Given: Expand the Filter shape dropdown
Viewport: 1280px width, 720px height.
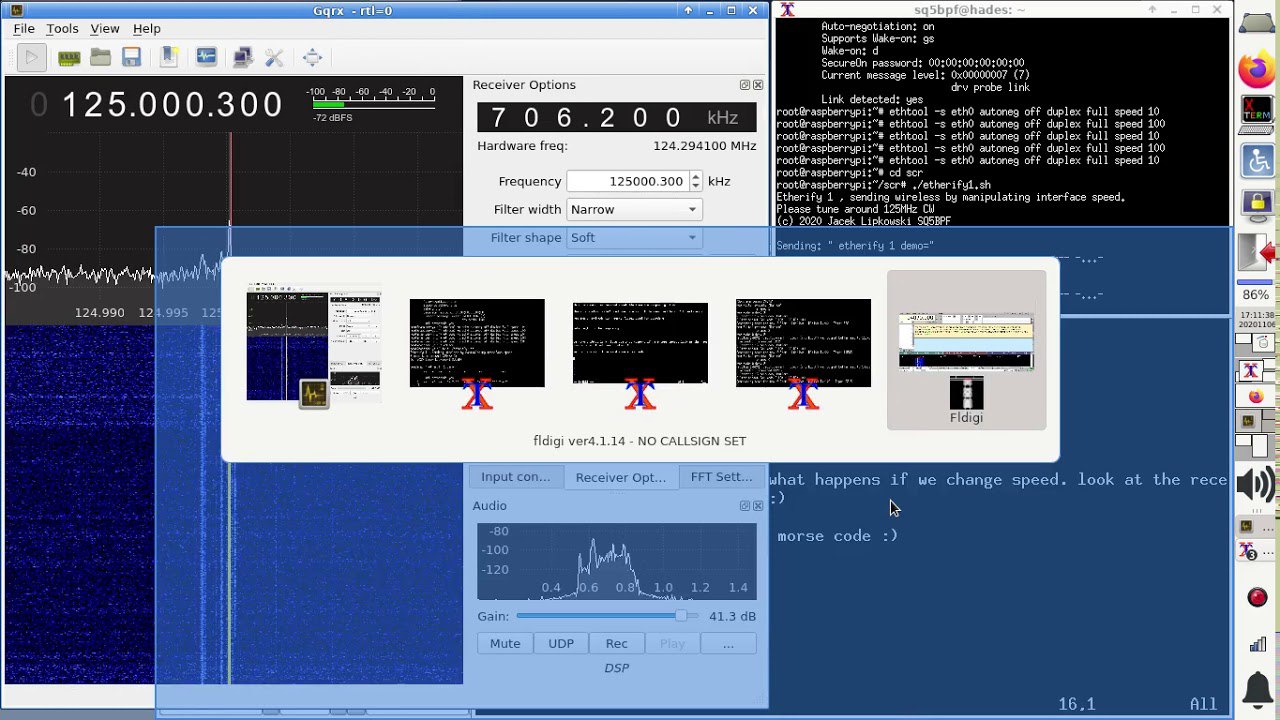Looking at the screenshot, I should coord(634,237).
